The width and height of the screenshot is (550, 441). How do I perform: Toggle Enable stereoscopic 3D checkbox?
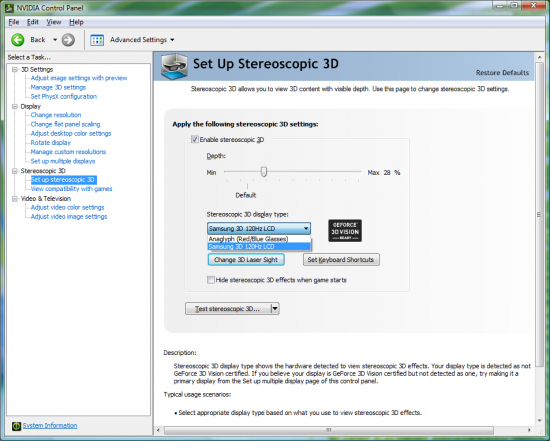(195, 140)
